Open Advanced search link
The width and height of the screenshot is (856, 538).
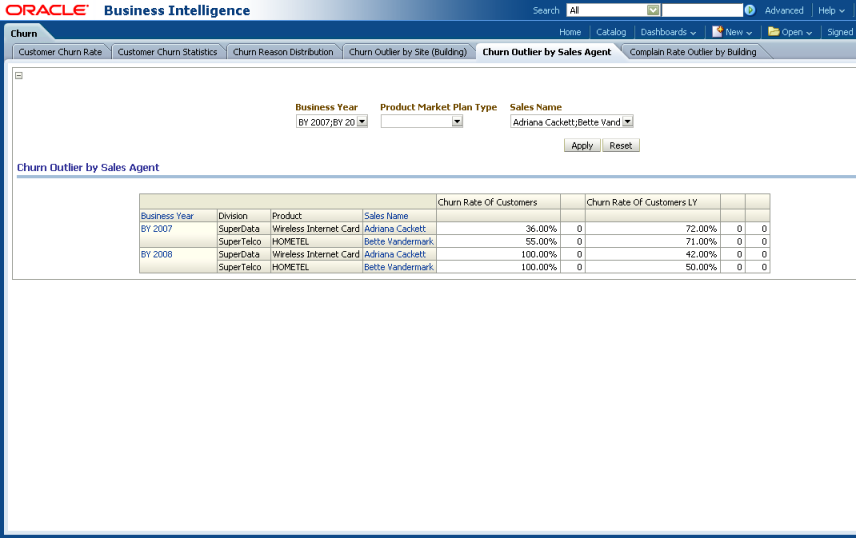point(784,10)
